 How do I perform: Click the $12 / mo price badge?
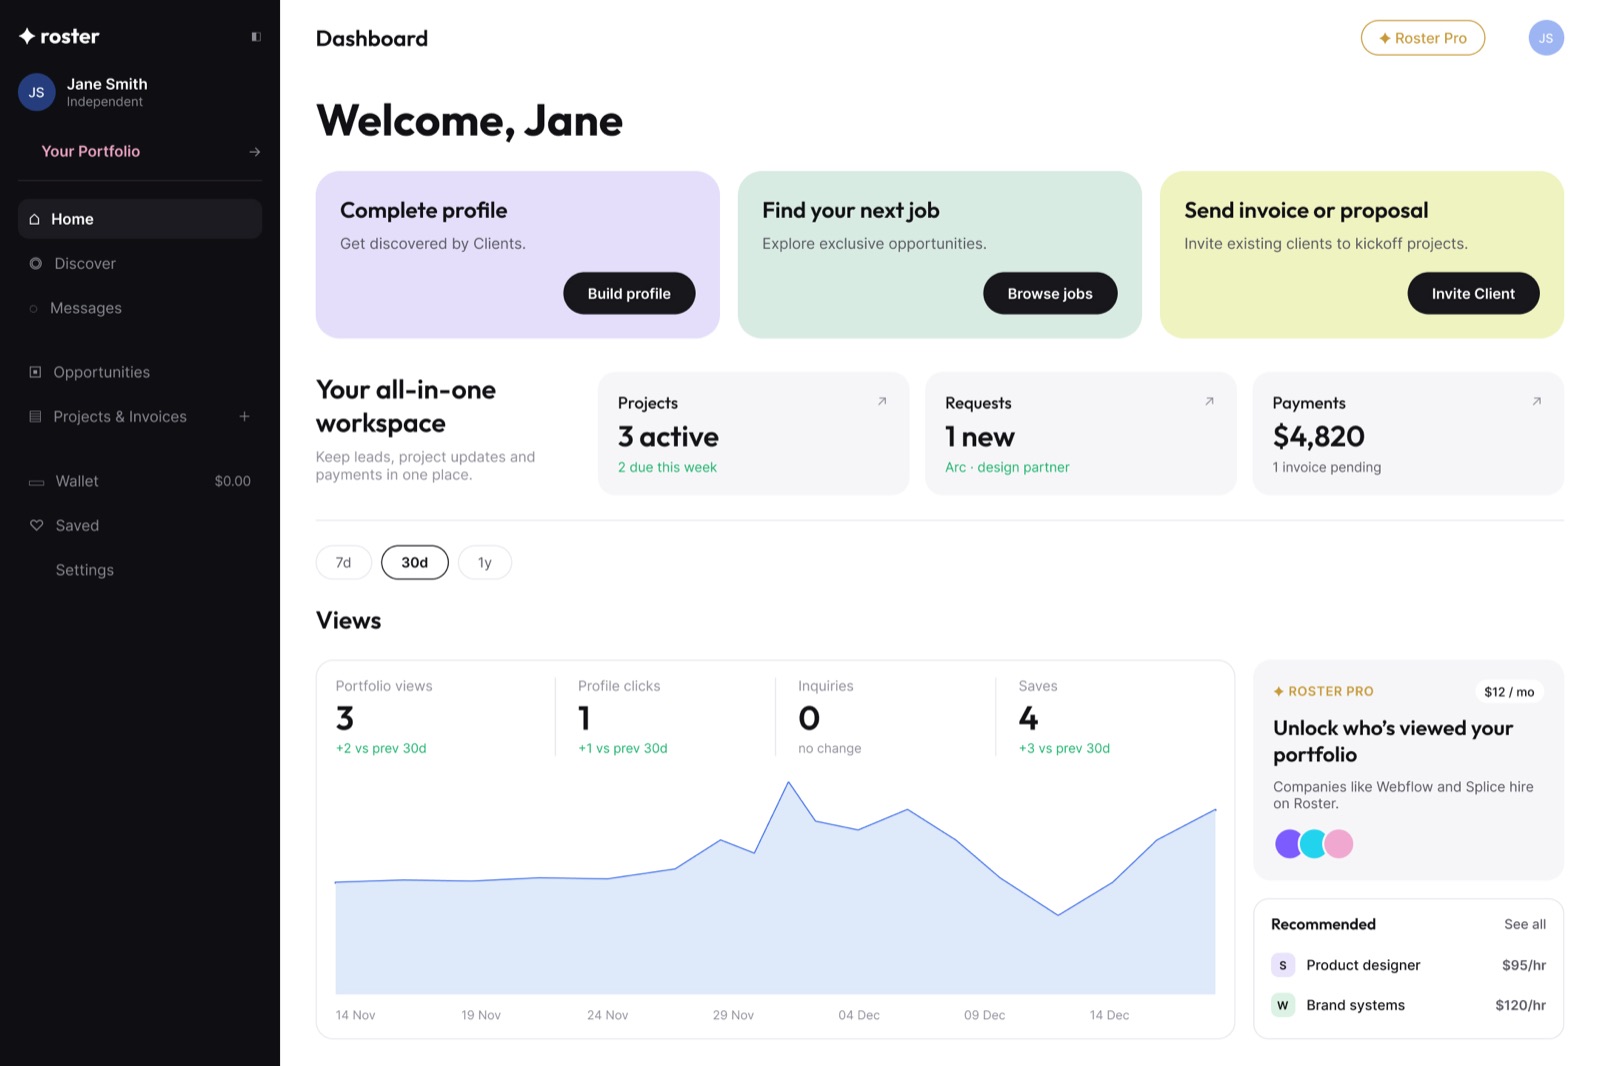1509,691
